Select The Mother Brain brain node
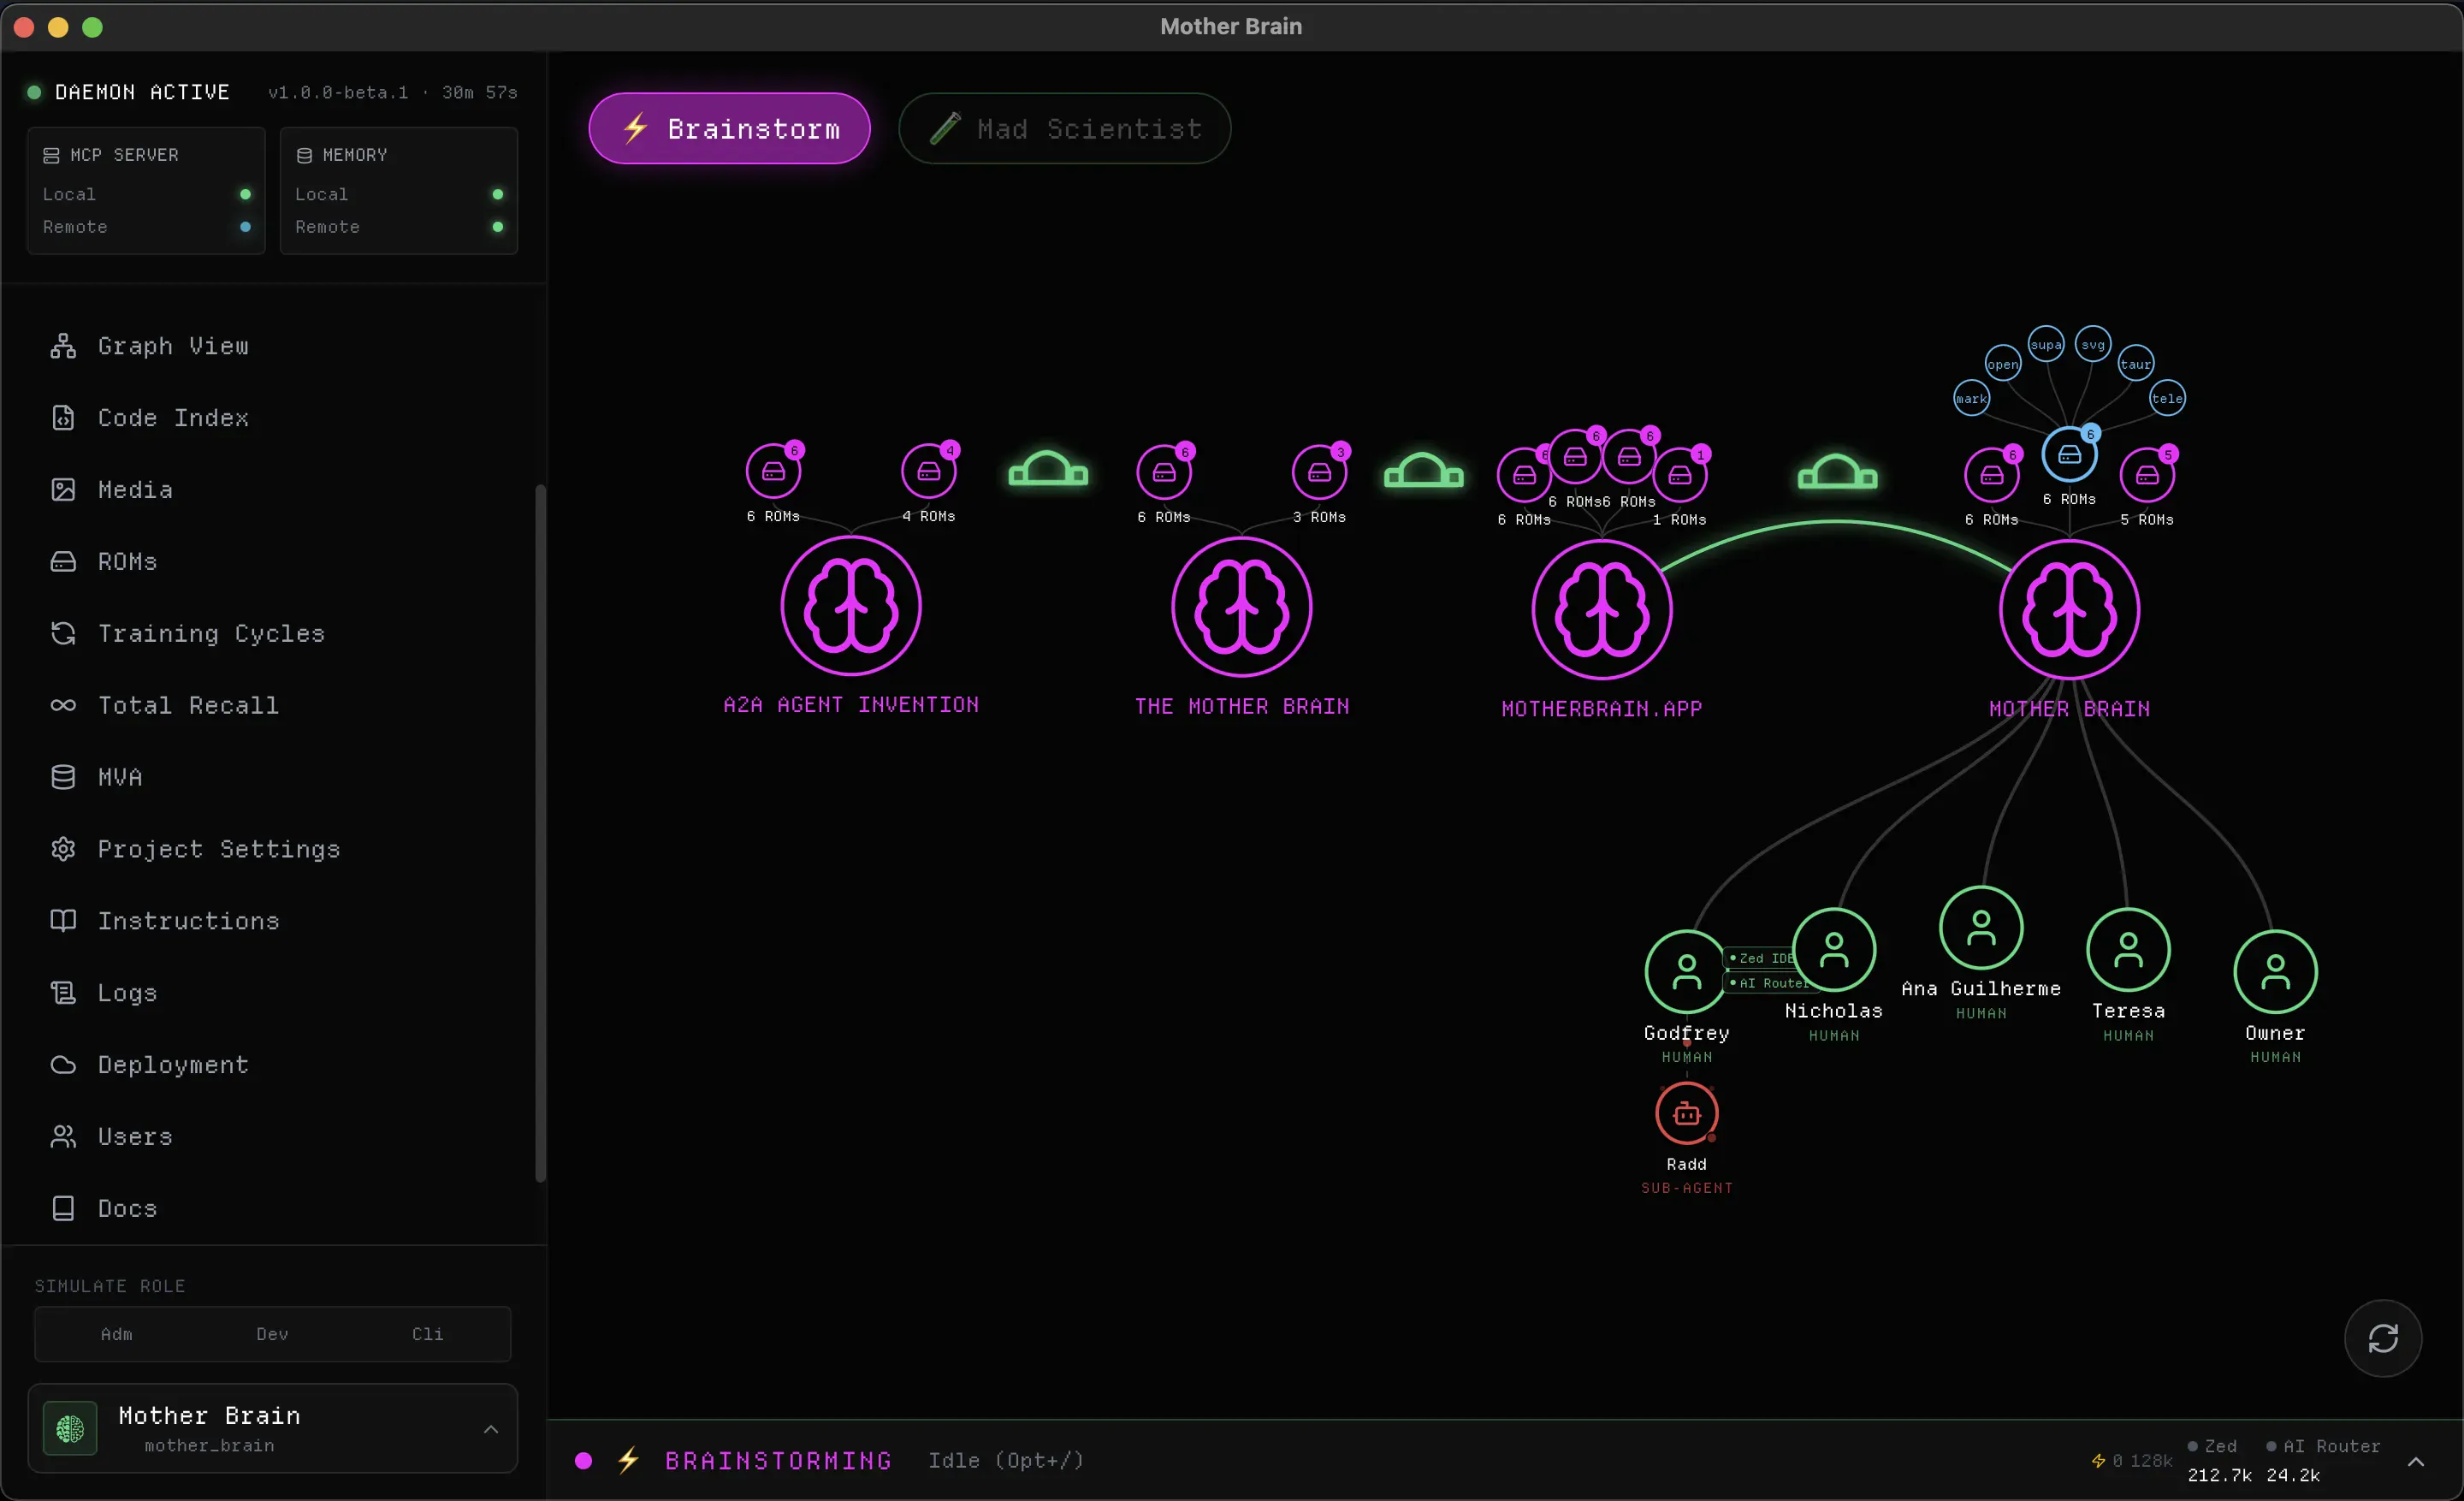 click(1242, 607)
